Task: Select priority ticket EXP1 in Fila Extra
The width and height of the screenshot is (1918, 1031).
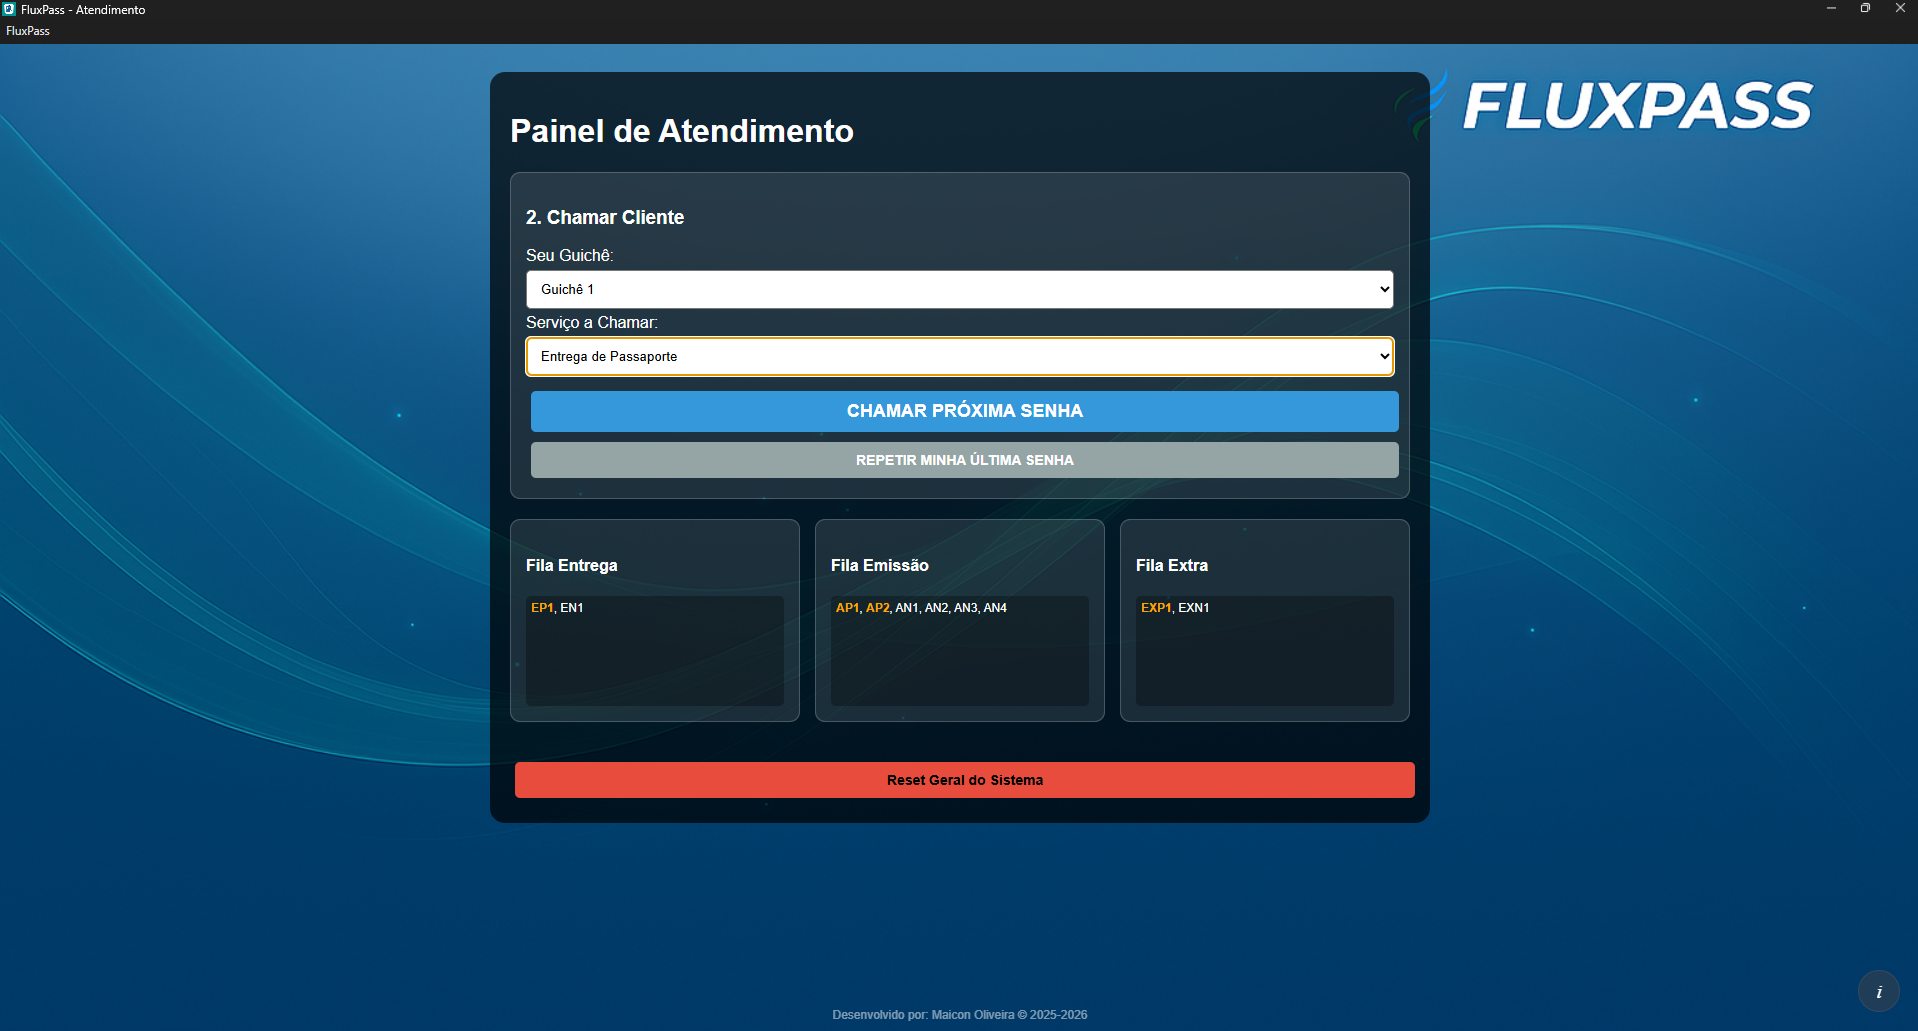Action: pyautogui.click(x=1155, y=608)
